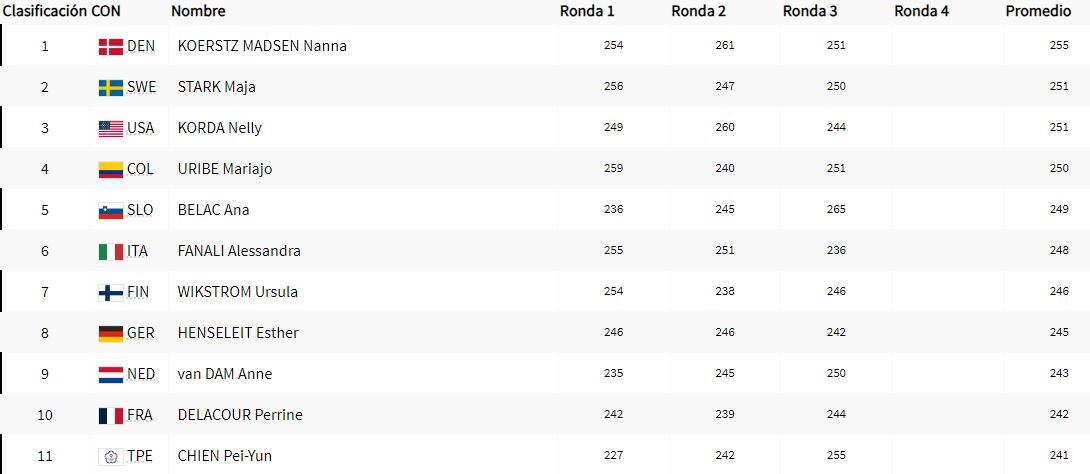Sort by the Promedio column header
Image resolution: width=1090 pixels, height=474 pixels.
1037,11
